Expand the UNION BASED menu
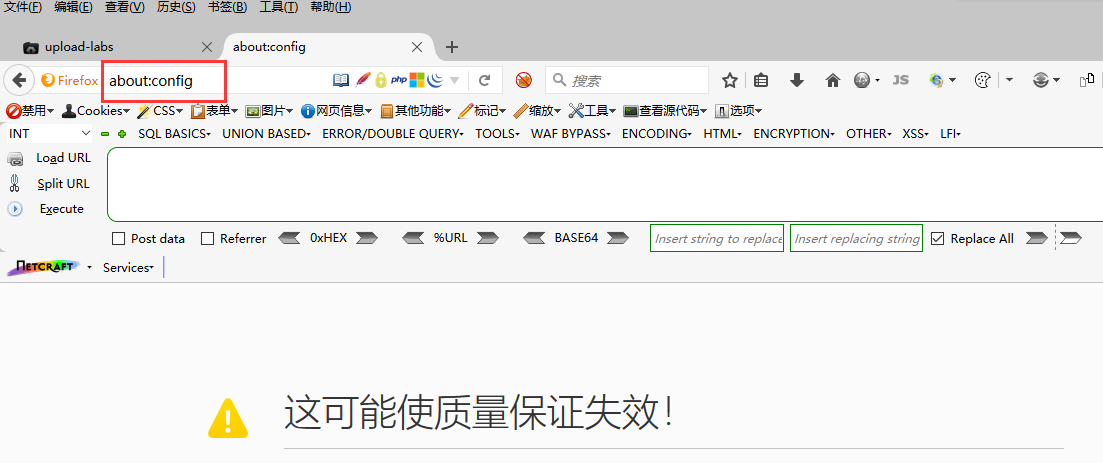 coord(266,134)
